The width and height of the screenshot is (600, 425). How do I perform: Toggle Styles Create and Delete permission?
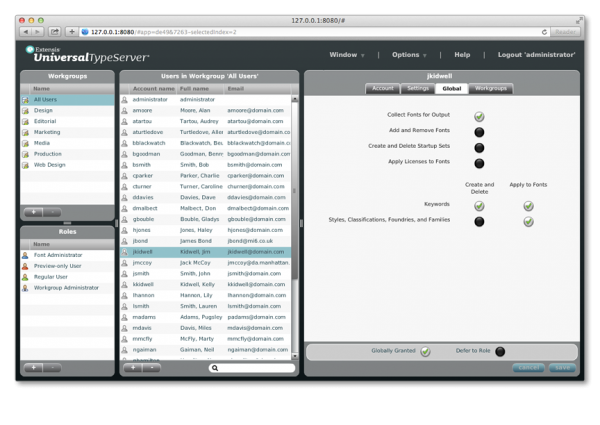479,221
